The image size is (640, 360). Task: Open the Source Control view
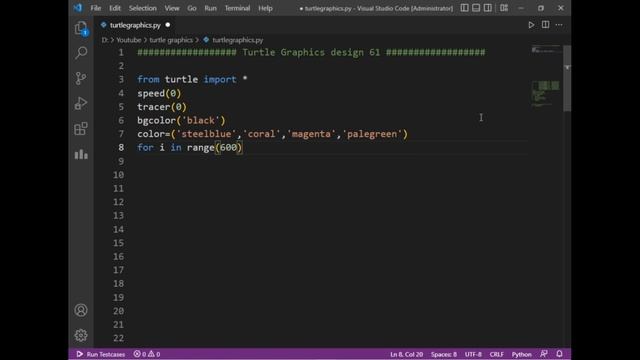point(81,78)
